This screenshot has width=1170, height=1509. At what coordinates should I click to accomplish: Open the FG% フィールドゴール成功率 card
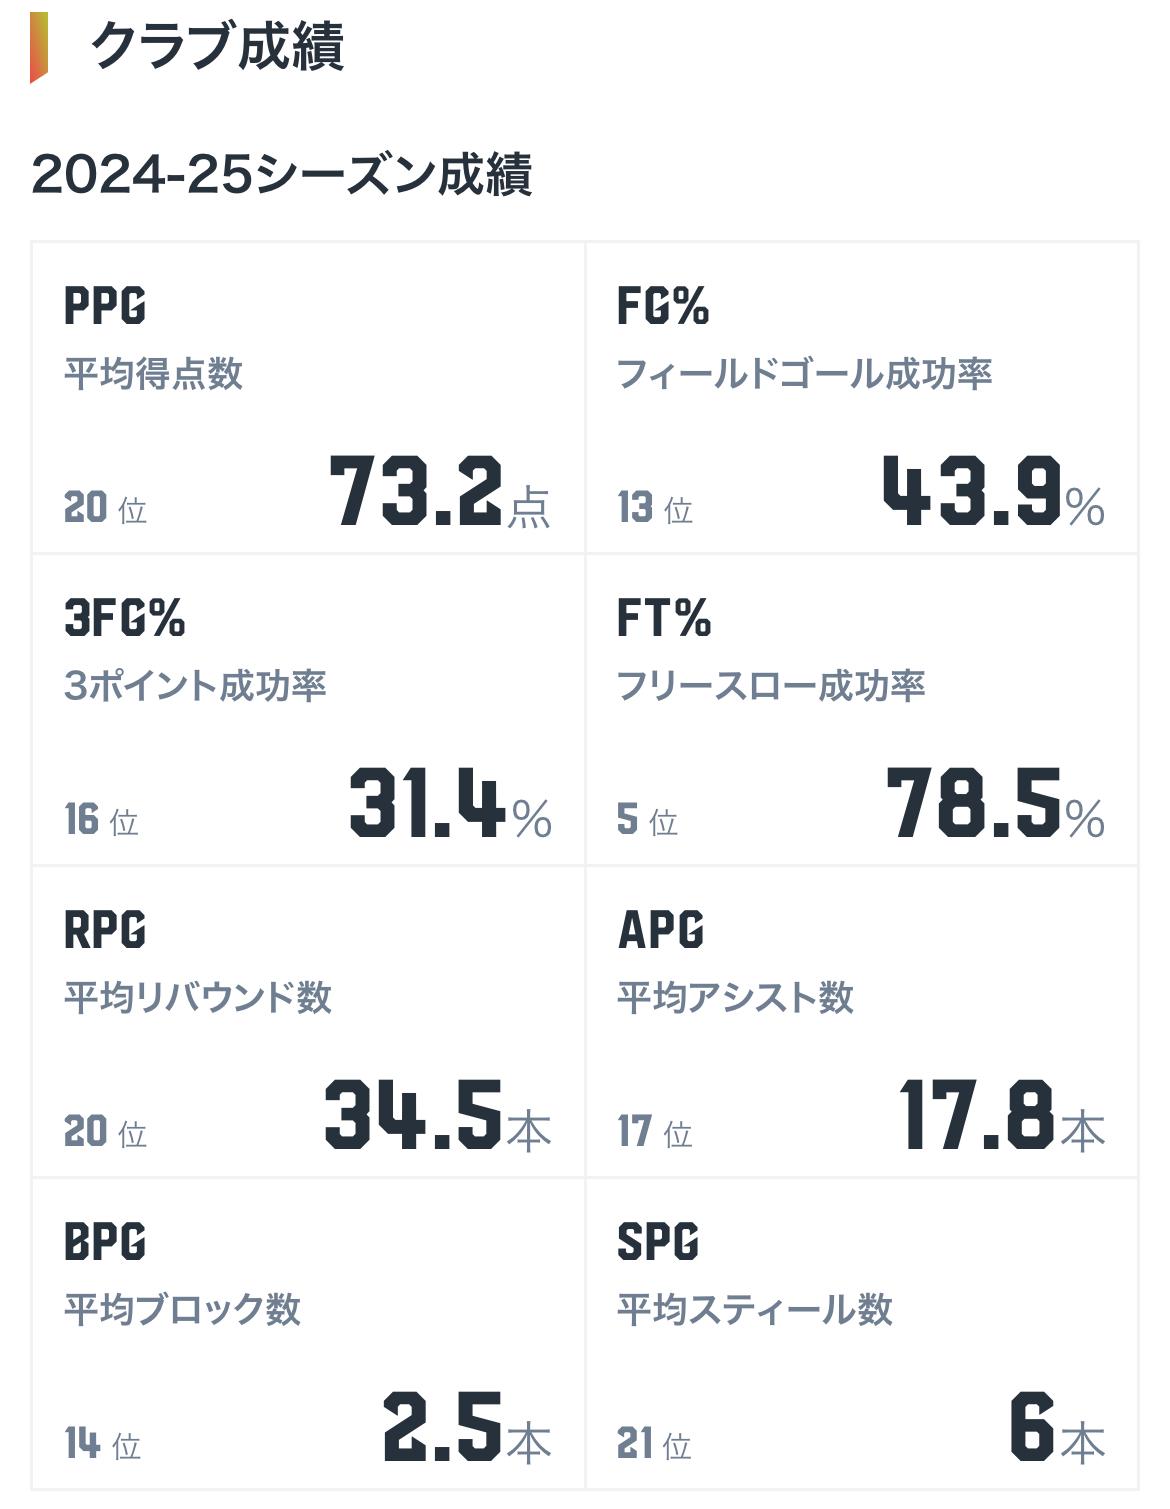click(862, 397)
